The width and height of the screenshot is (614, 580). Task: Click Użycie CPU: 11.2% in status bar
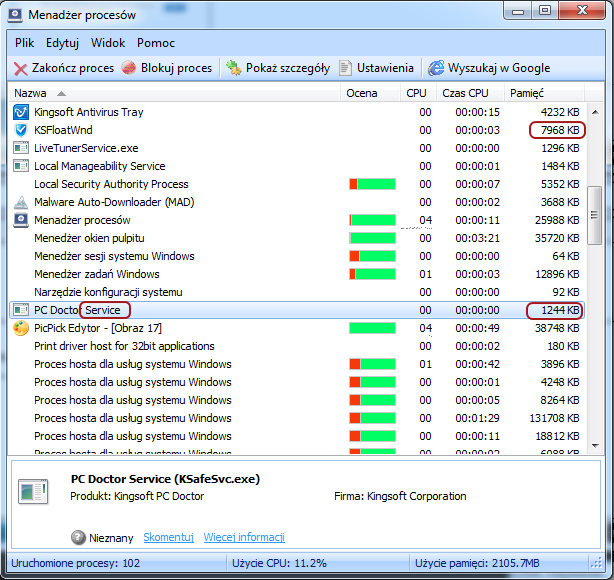coord(279,563)
